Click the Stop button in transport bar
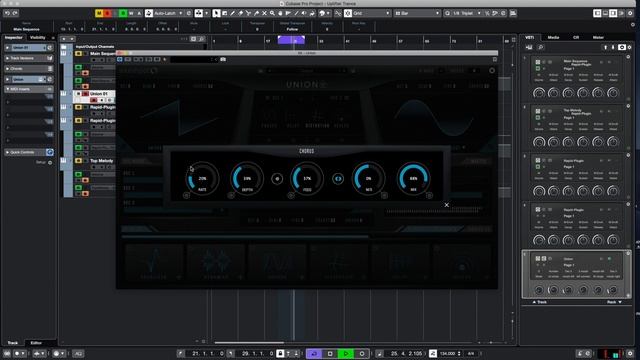 tap(330, 353)
